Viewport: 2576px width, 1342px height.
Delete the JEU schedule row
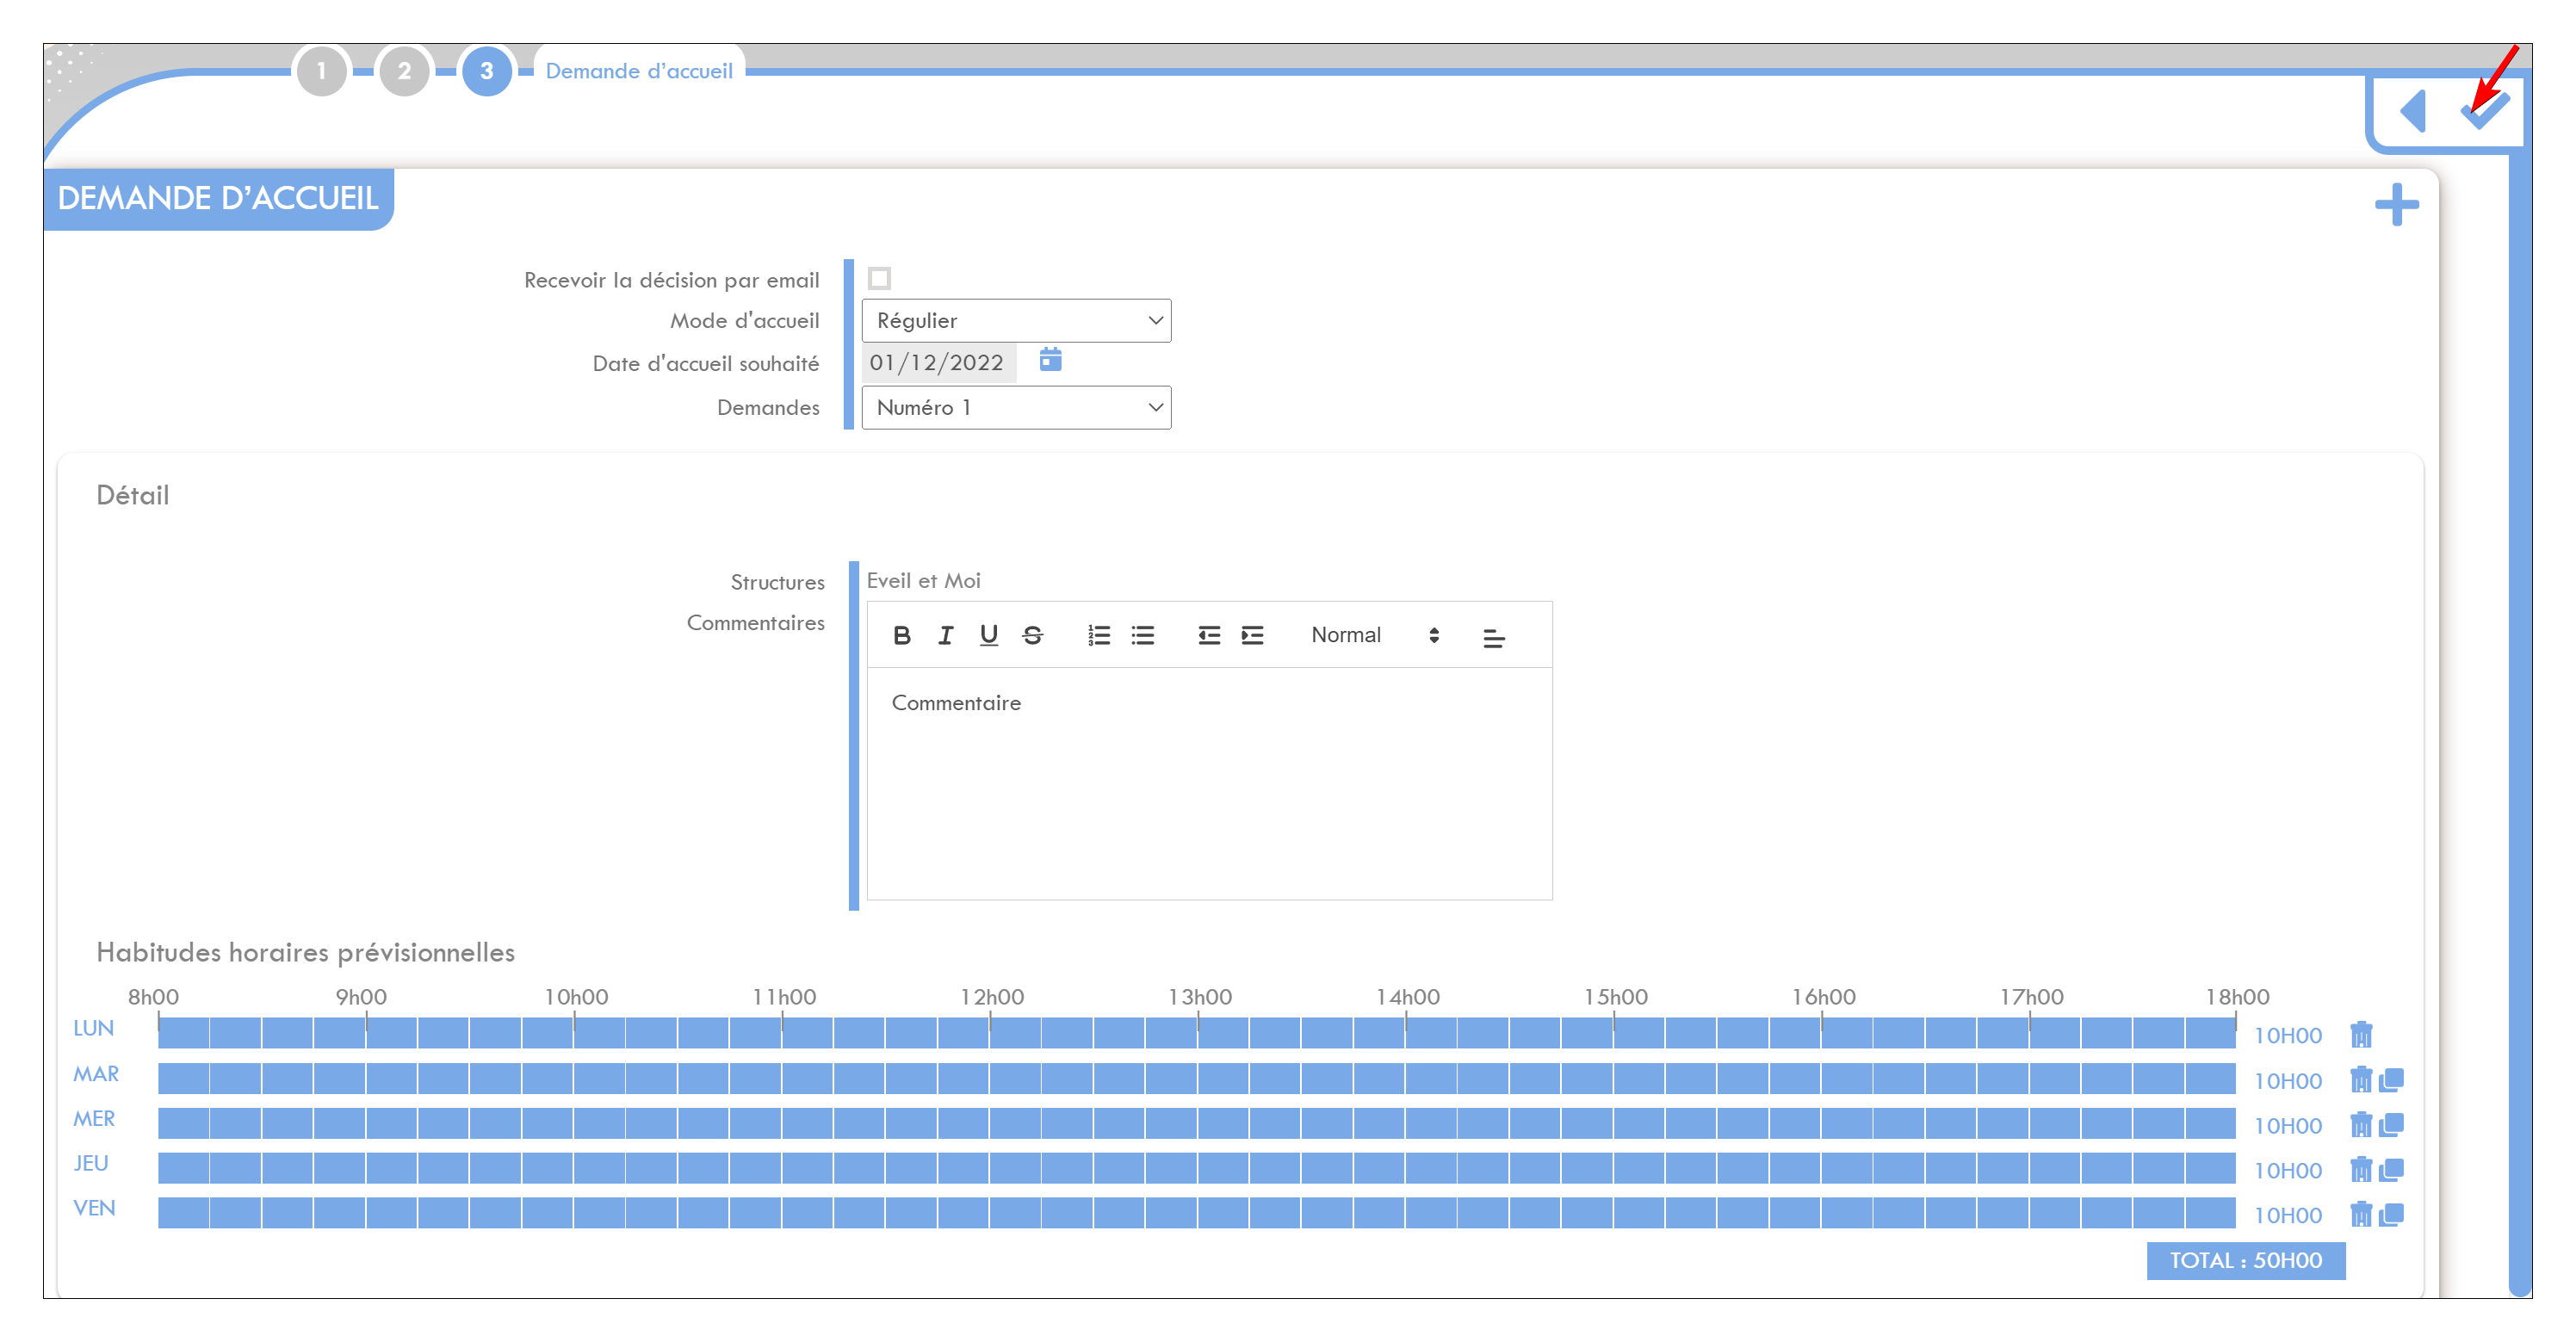[2361, 1169]
